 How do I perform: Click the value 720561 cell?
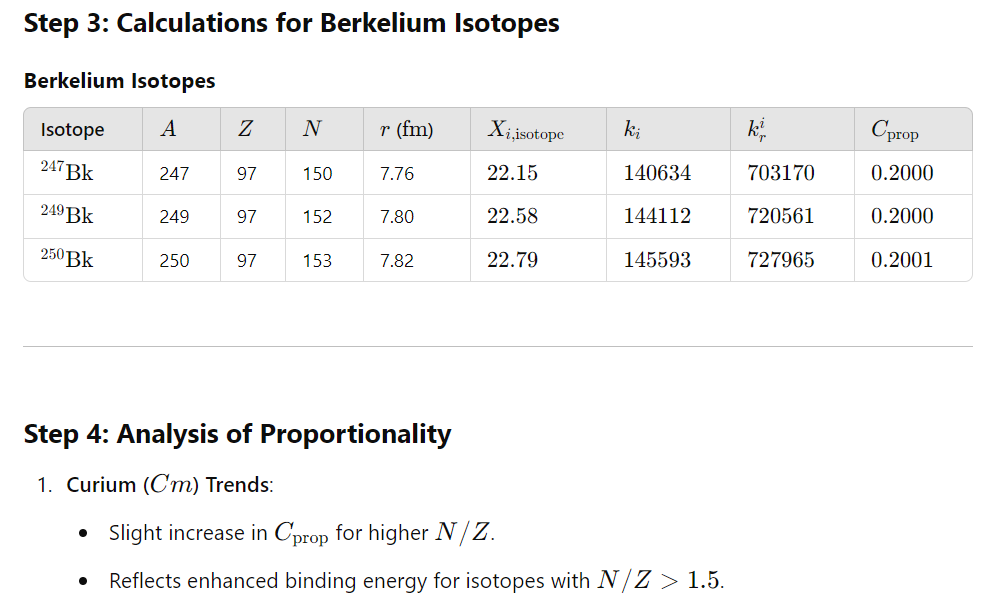780,216
